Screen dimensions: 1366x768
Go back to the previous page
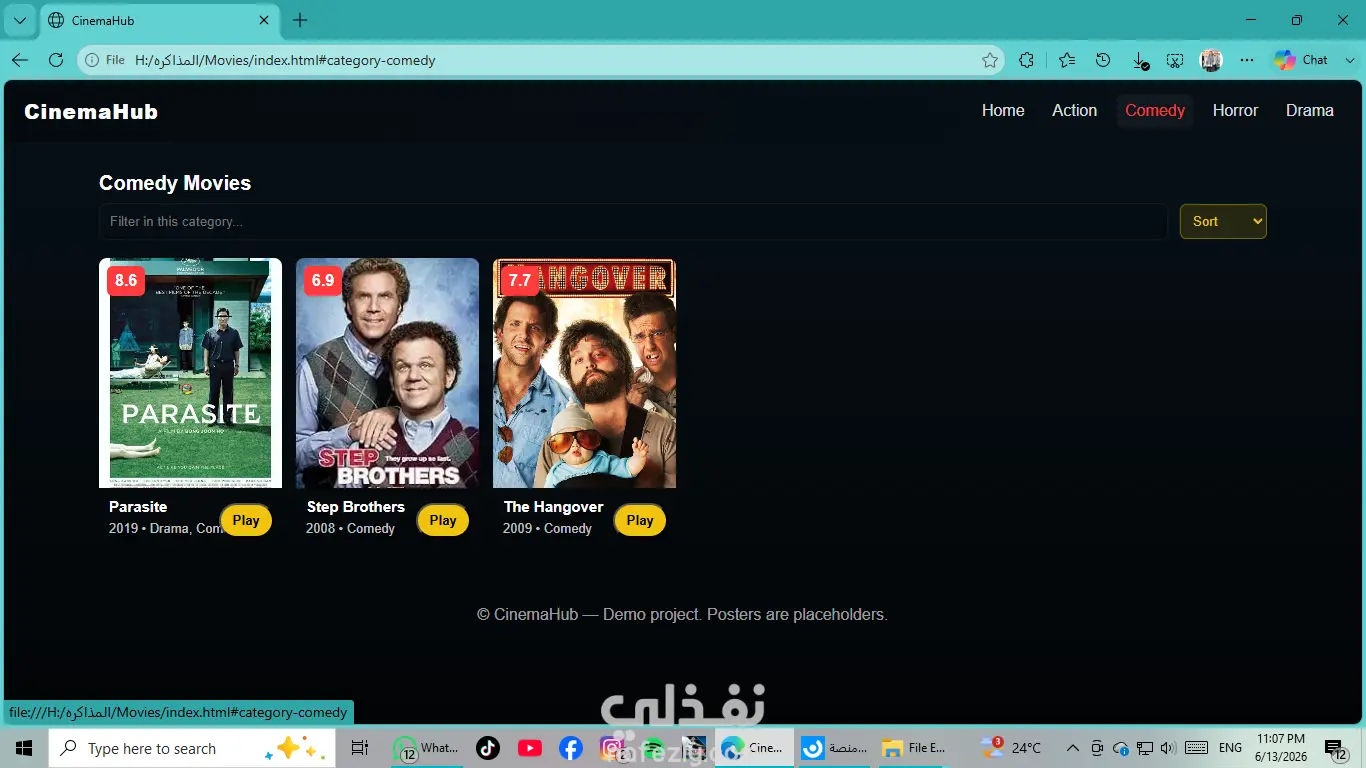pyautogui.click(x=20, y=60)
